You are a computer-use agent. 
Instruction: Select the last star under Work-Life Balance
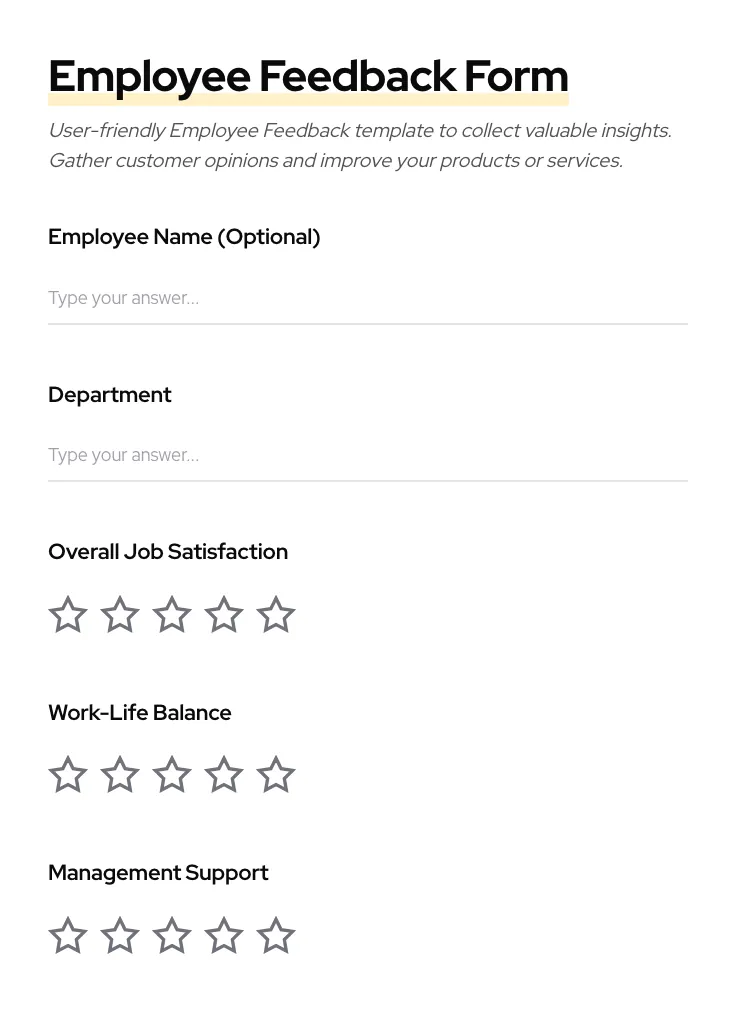tap(276, 774)
